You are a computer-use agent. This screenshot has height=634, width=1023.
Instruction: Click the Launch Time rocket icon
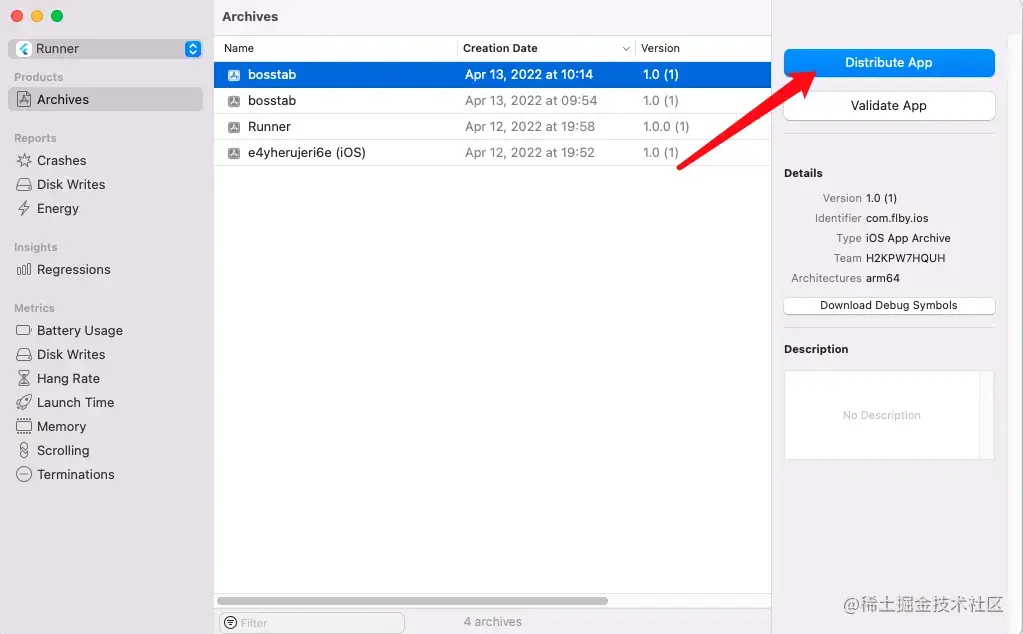23,402
